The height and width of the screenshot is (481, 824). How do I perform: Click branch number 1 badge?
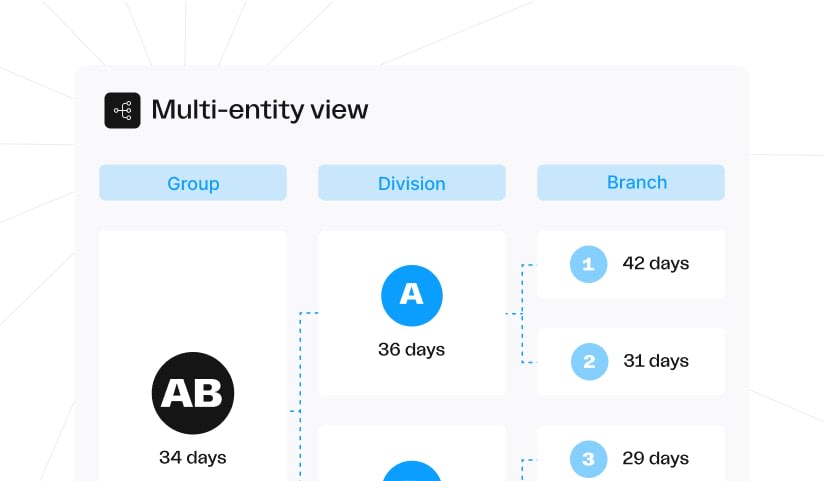(589, 264)
